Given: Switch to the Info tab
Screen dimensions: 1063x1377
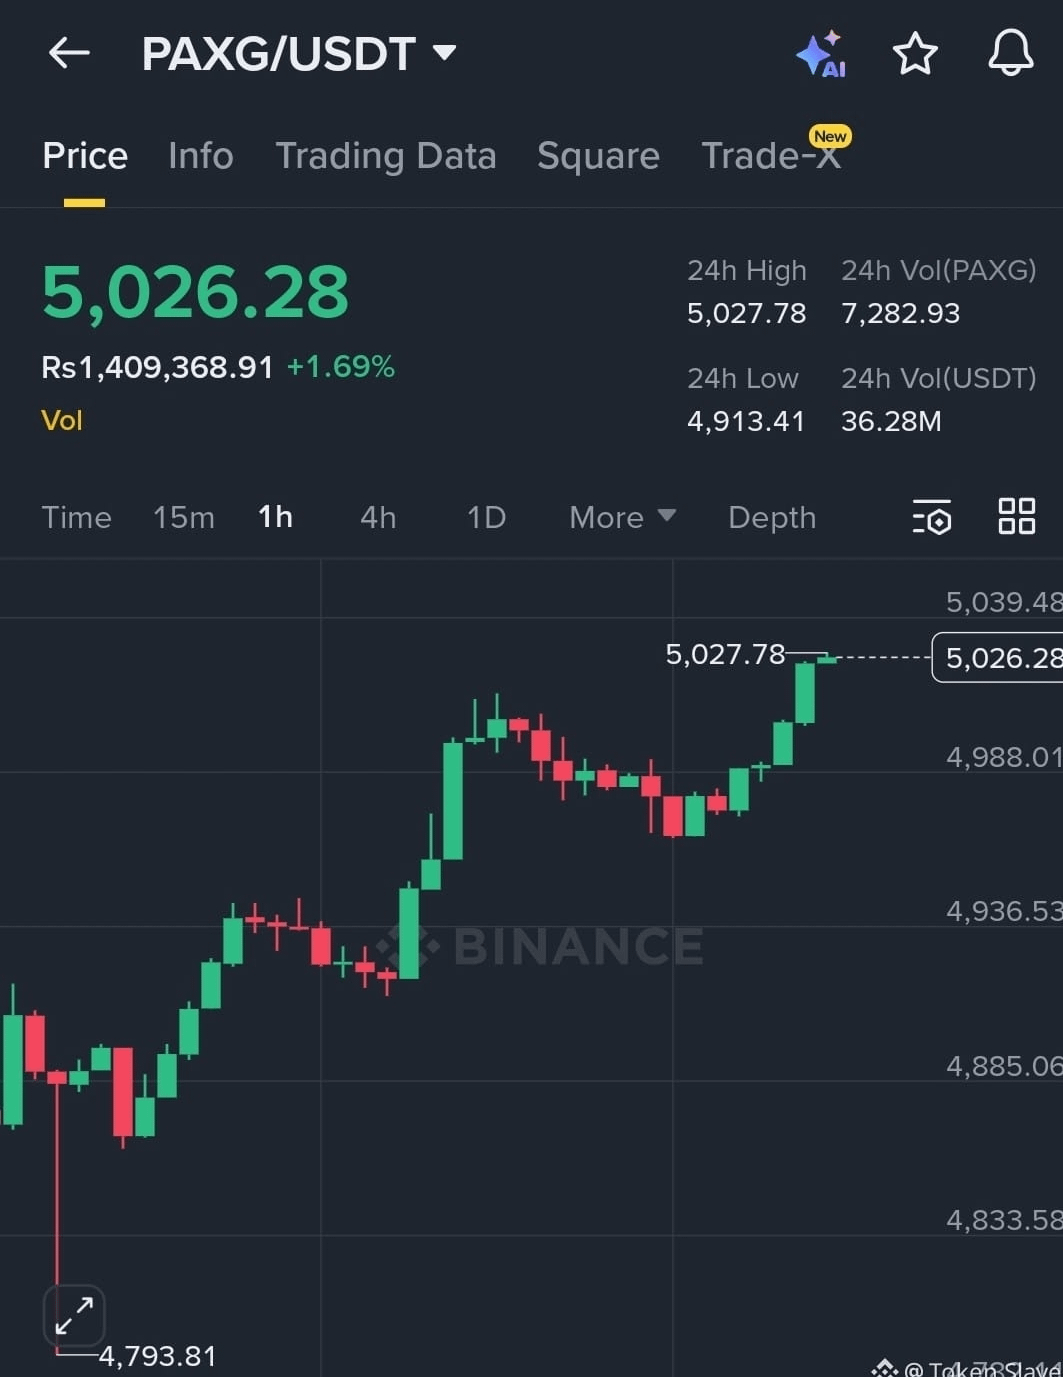Looking at the screenshot, I should 201,156.
